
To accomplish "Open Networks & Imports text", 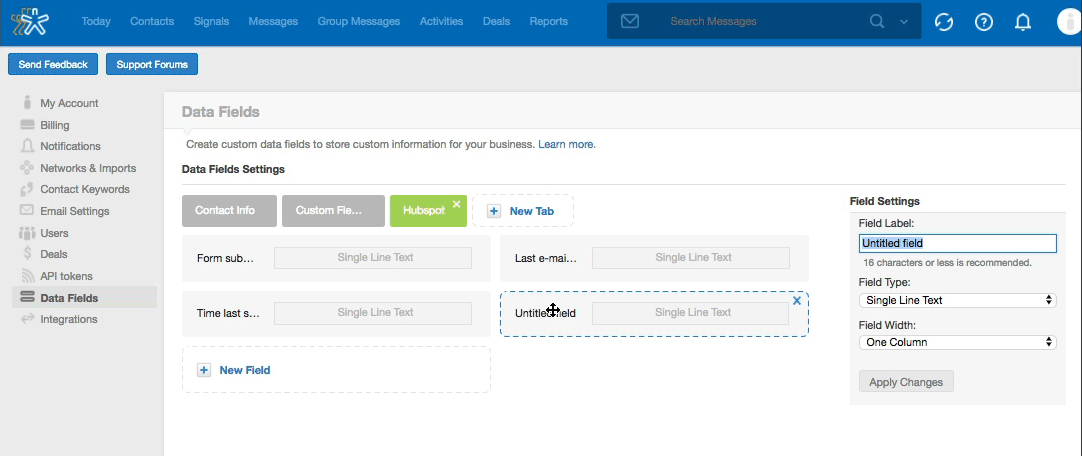I will [x=88, y=168].
